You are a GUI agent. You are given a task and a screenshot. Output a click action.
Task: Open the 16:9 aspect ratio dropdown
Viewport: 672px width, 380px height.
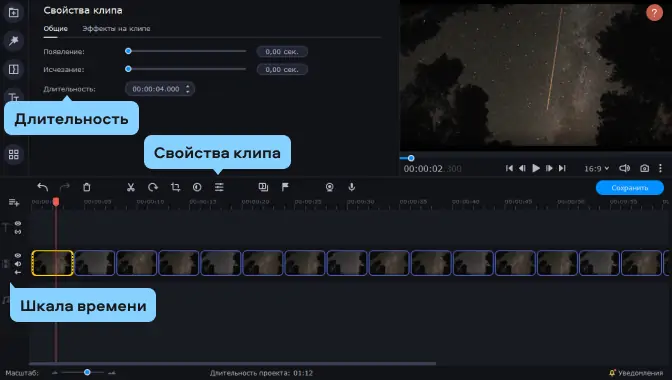pyautogui.click(x=597, y=168)
